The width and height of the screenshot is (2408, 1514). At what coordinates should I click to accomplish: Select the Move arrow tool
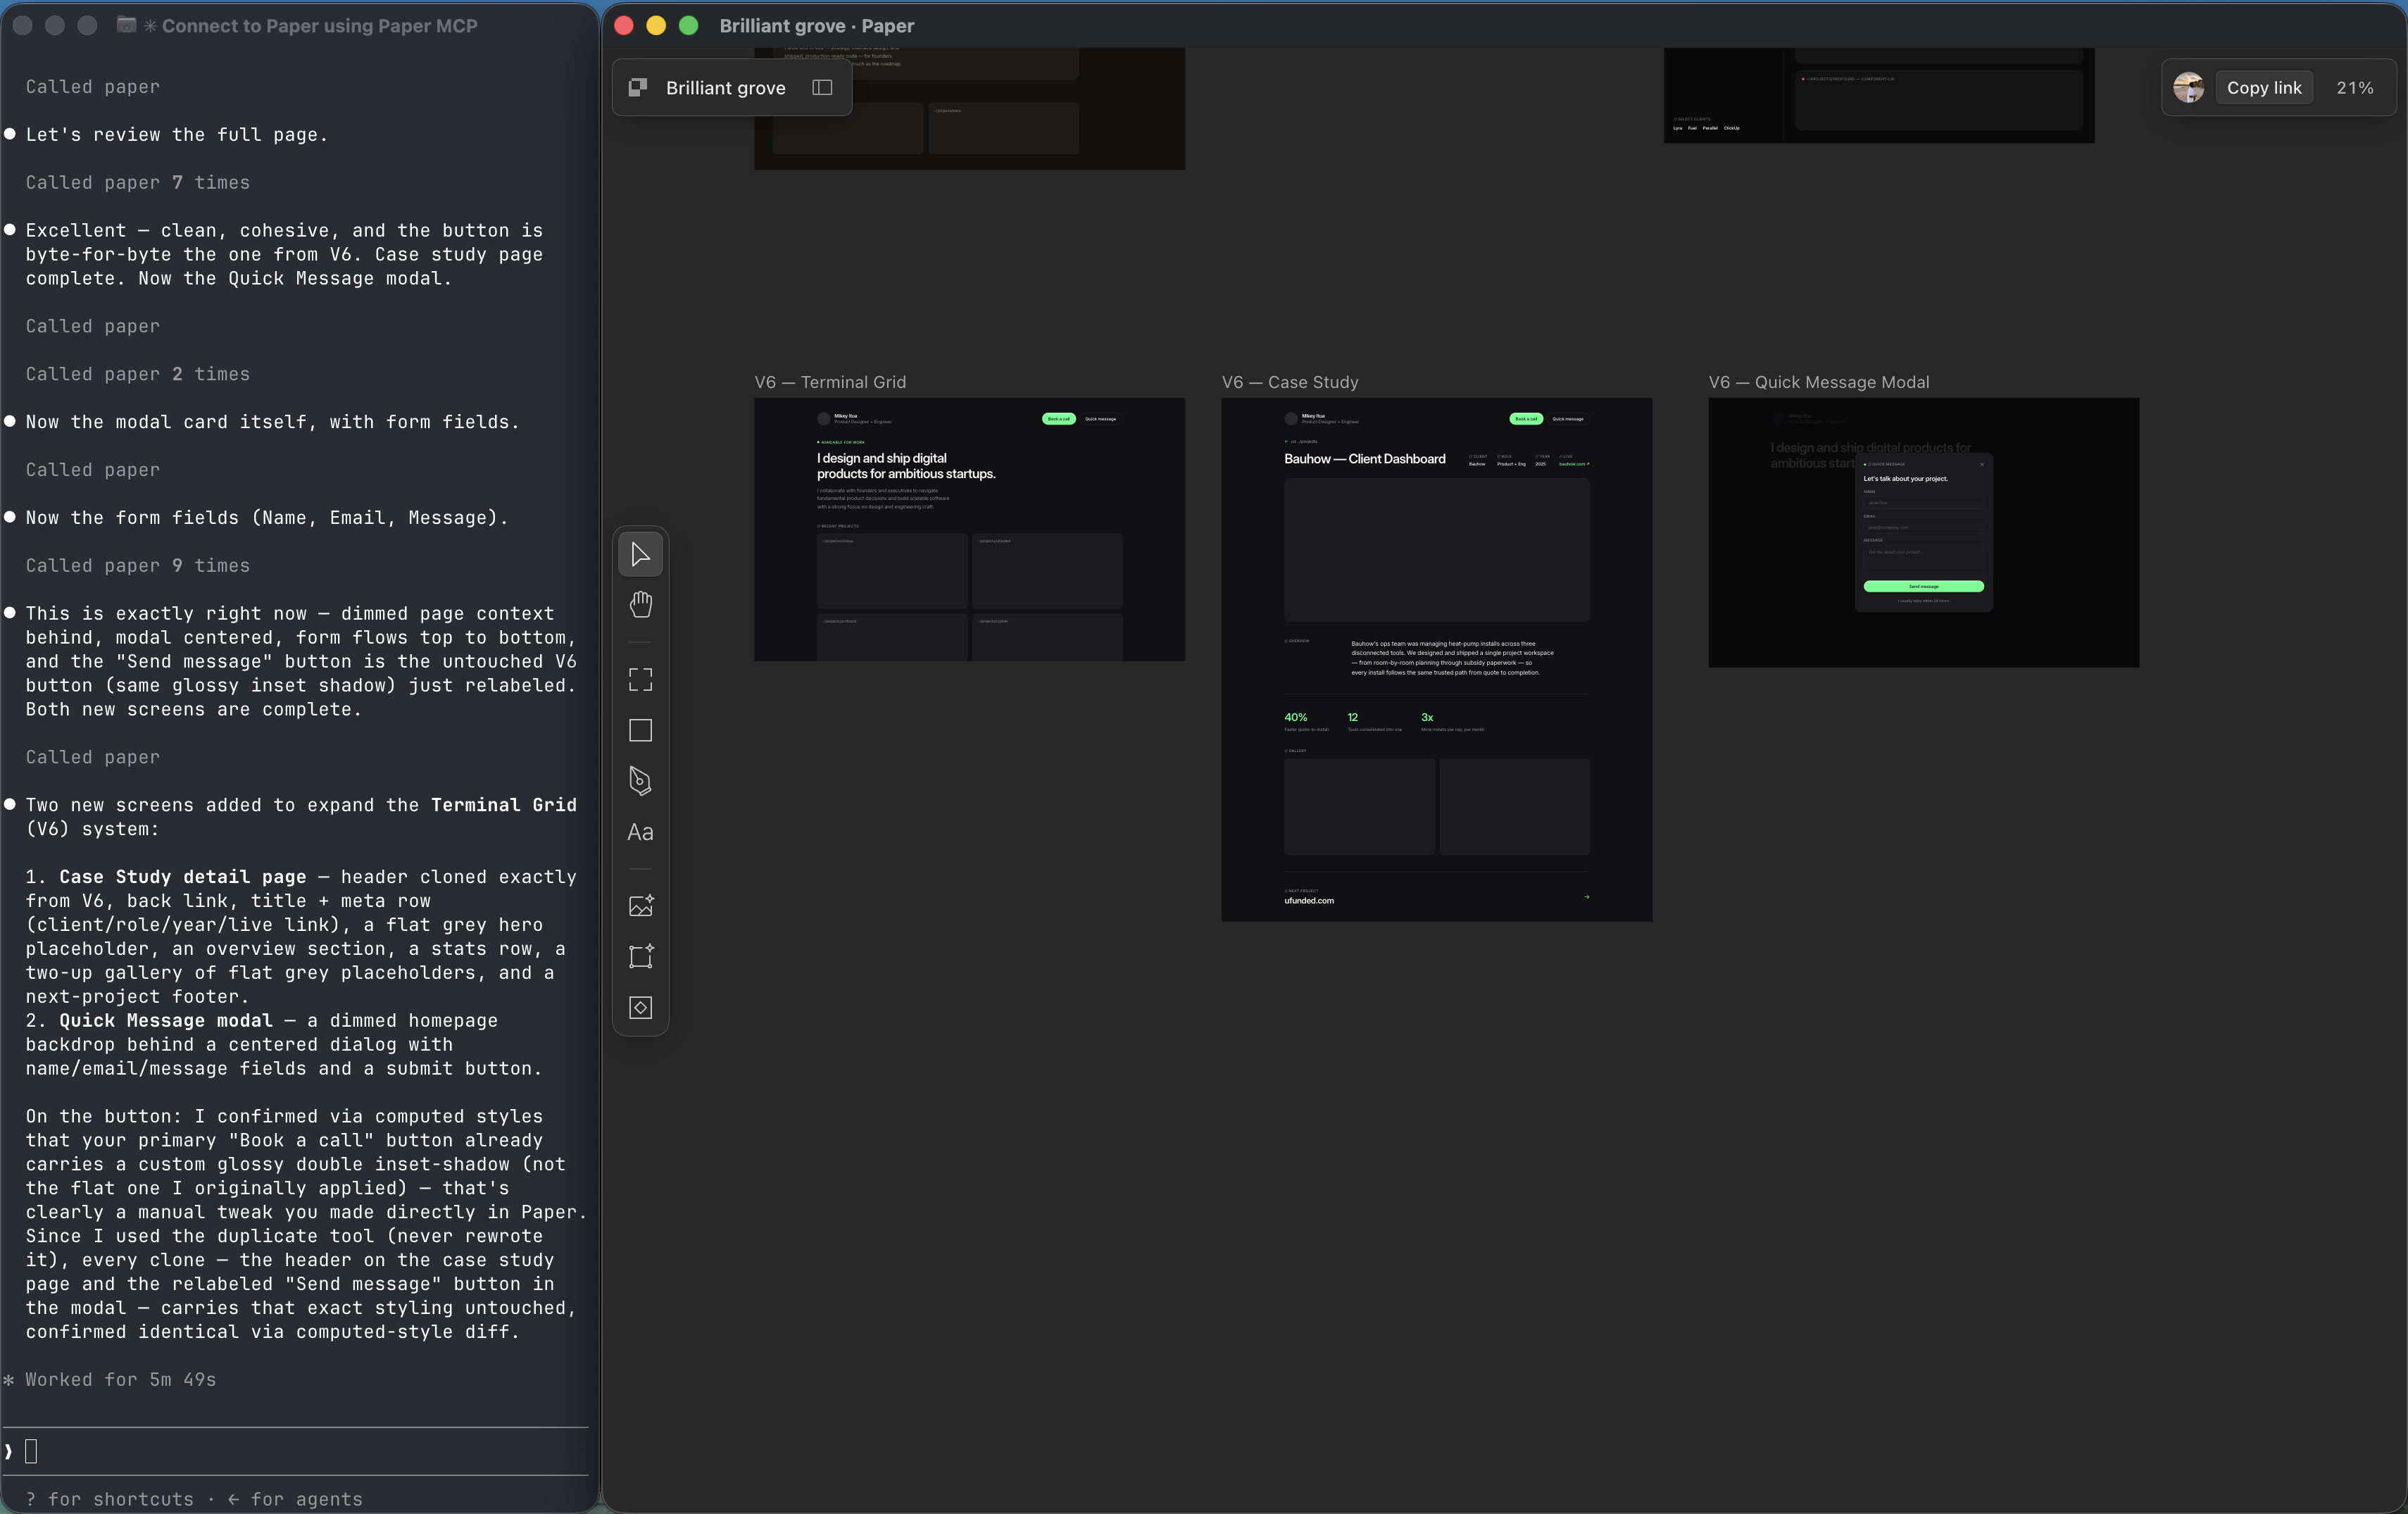click(x=640, y=554)
